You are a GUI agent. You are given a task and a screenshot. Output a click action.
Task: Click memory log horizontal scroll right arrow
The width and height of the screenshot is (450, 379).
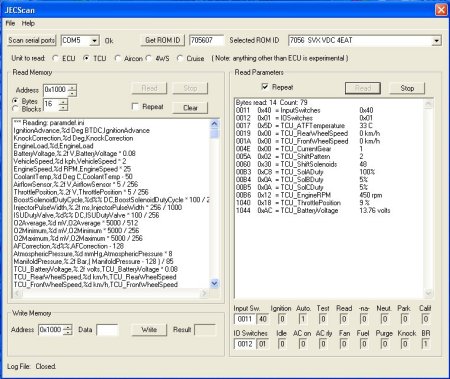click(204, 293)
